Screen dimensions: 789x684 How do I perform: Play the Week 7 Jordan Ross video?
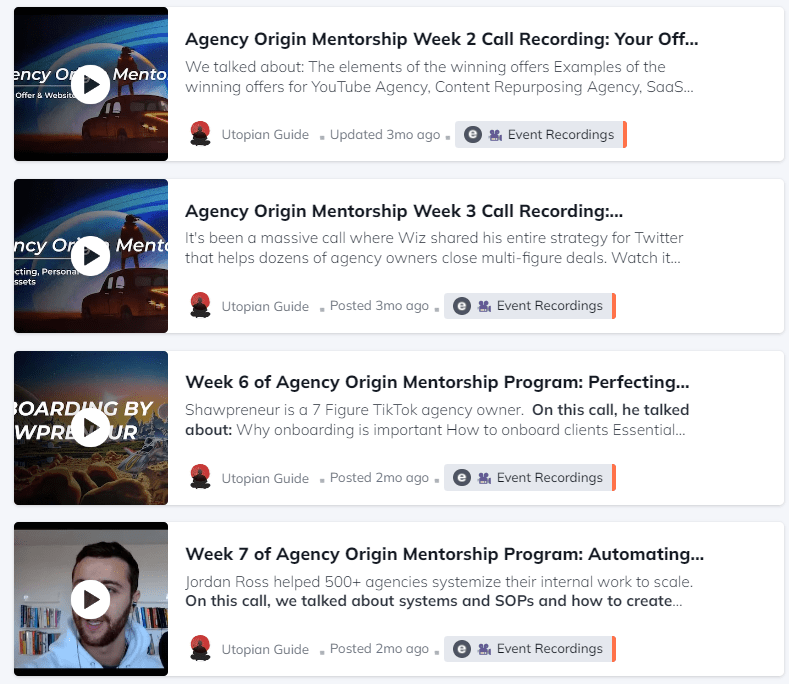[91, 599]
